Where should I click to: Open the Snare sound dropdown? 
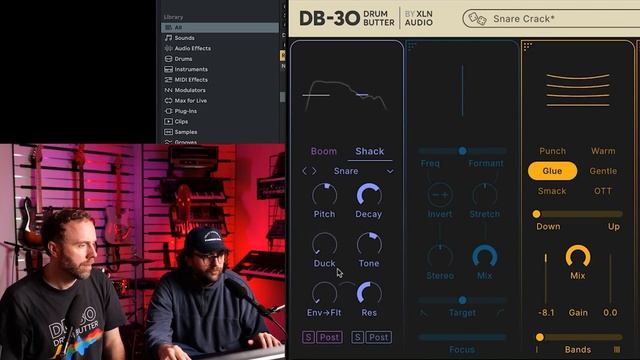(x=363, y=171)
